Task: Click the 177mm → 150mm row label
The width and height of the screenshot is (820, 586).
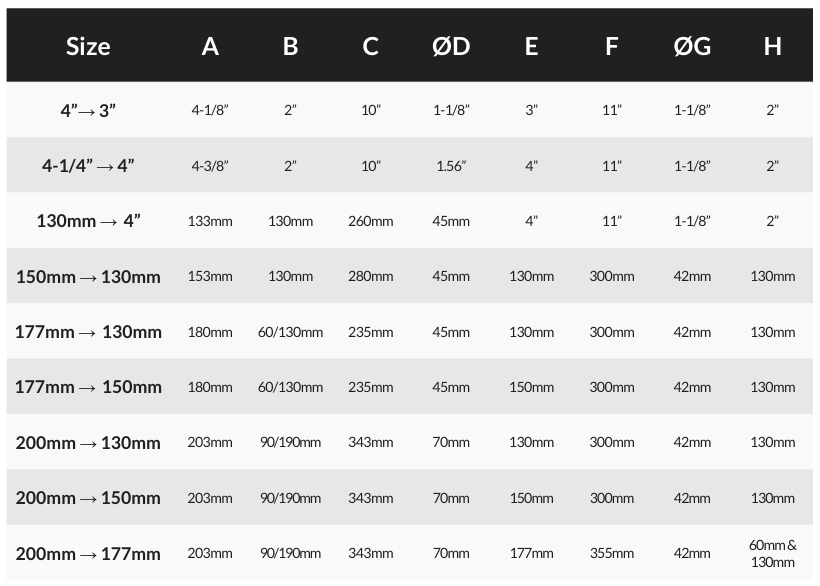Action: coord(88,387)
